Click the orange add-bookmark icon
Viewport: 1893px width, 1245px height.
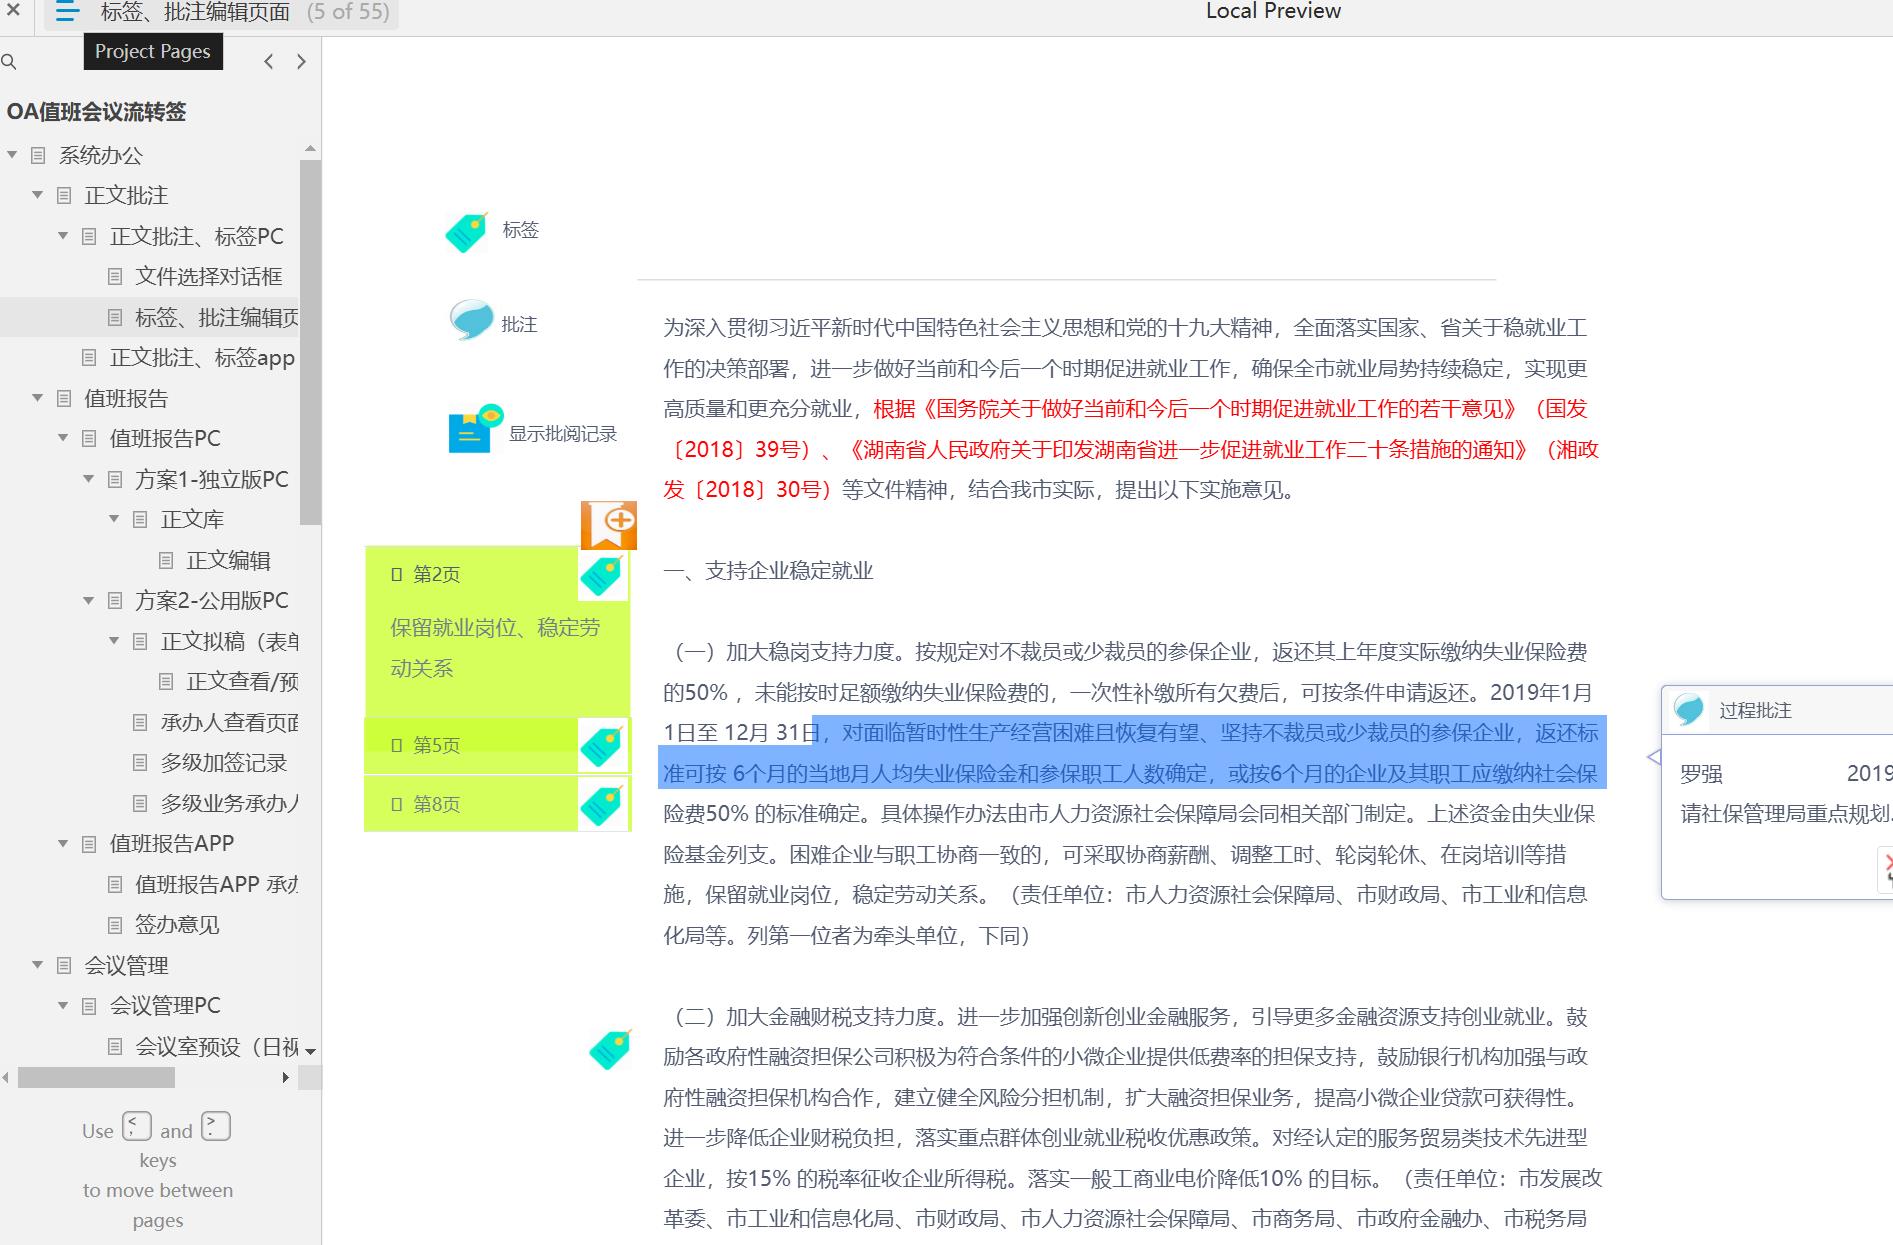pos(609,525)
